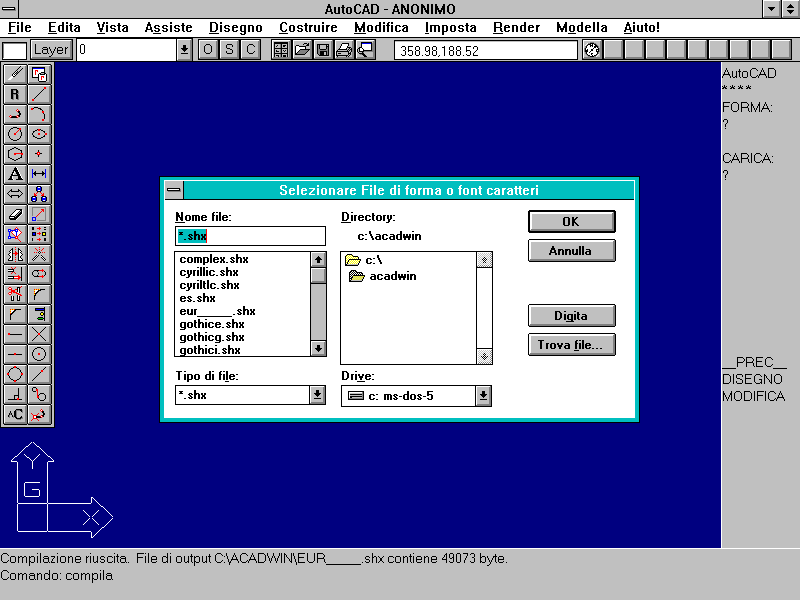
Task: Select the Mirror tool
Action: [x=15, y=254]
